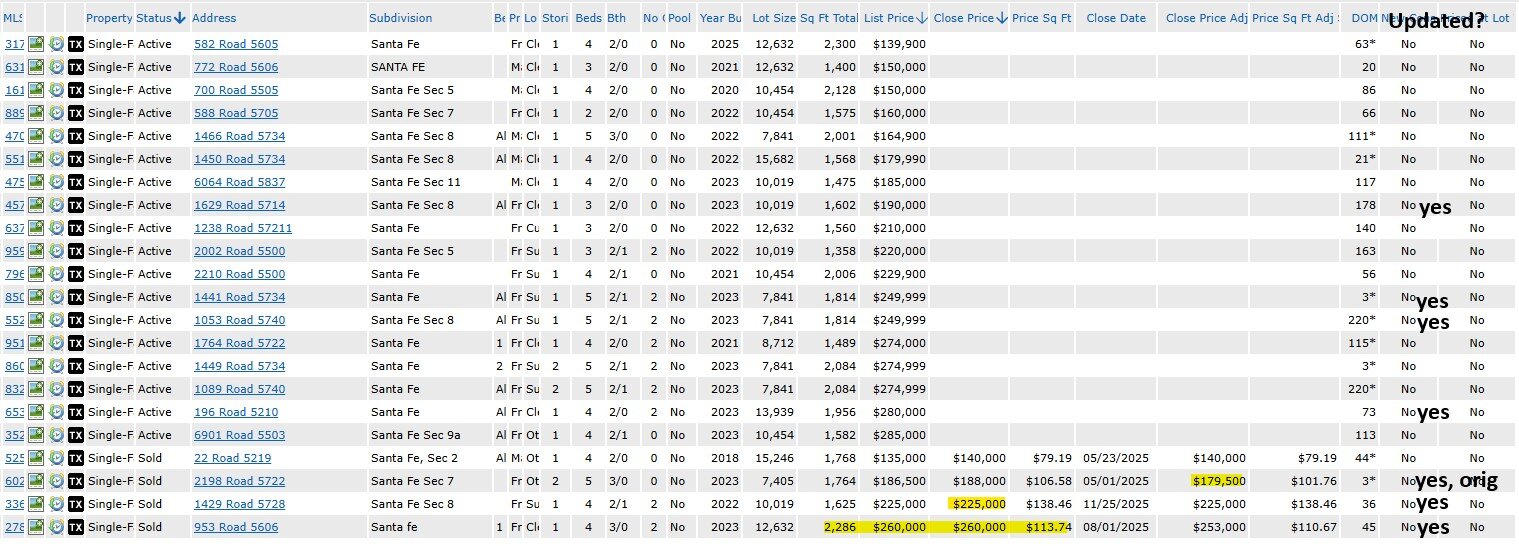Click highlighted $225,000 close price cell
This screenshot has width=1519, height=546.
pos(977,504)
